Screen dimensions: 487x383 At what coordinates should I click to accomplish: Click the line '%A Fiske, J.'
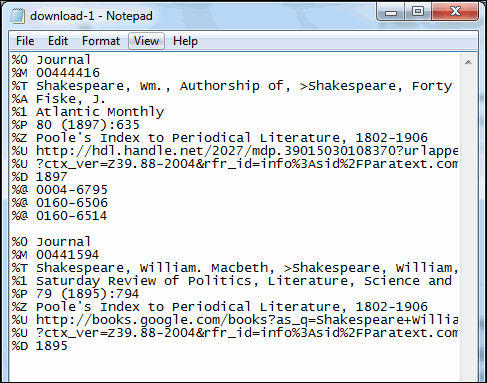59,99
